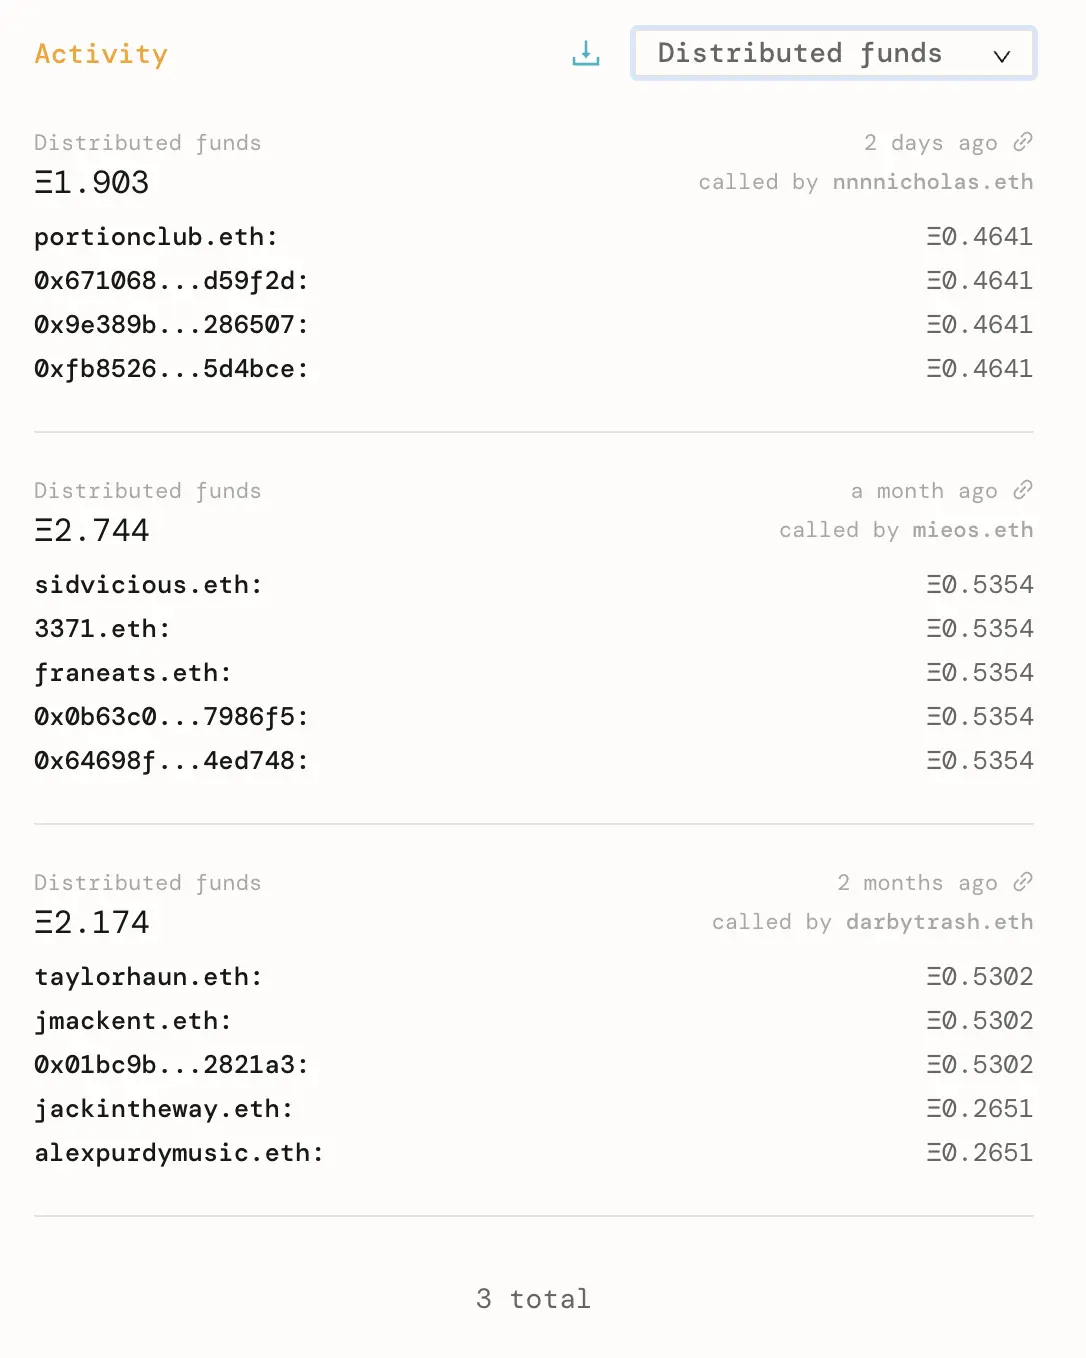The image size is (1086, 1358).
Task: Click franeats.eth recipient
Action: [132, 672]
